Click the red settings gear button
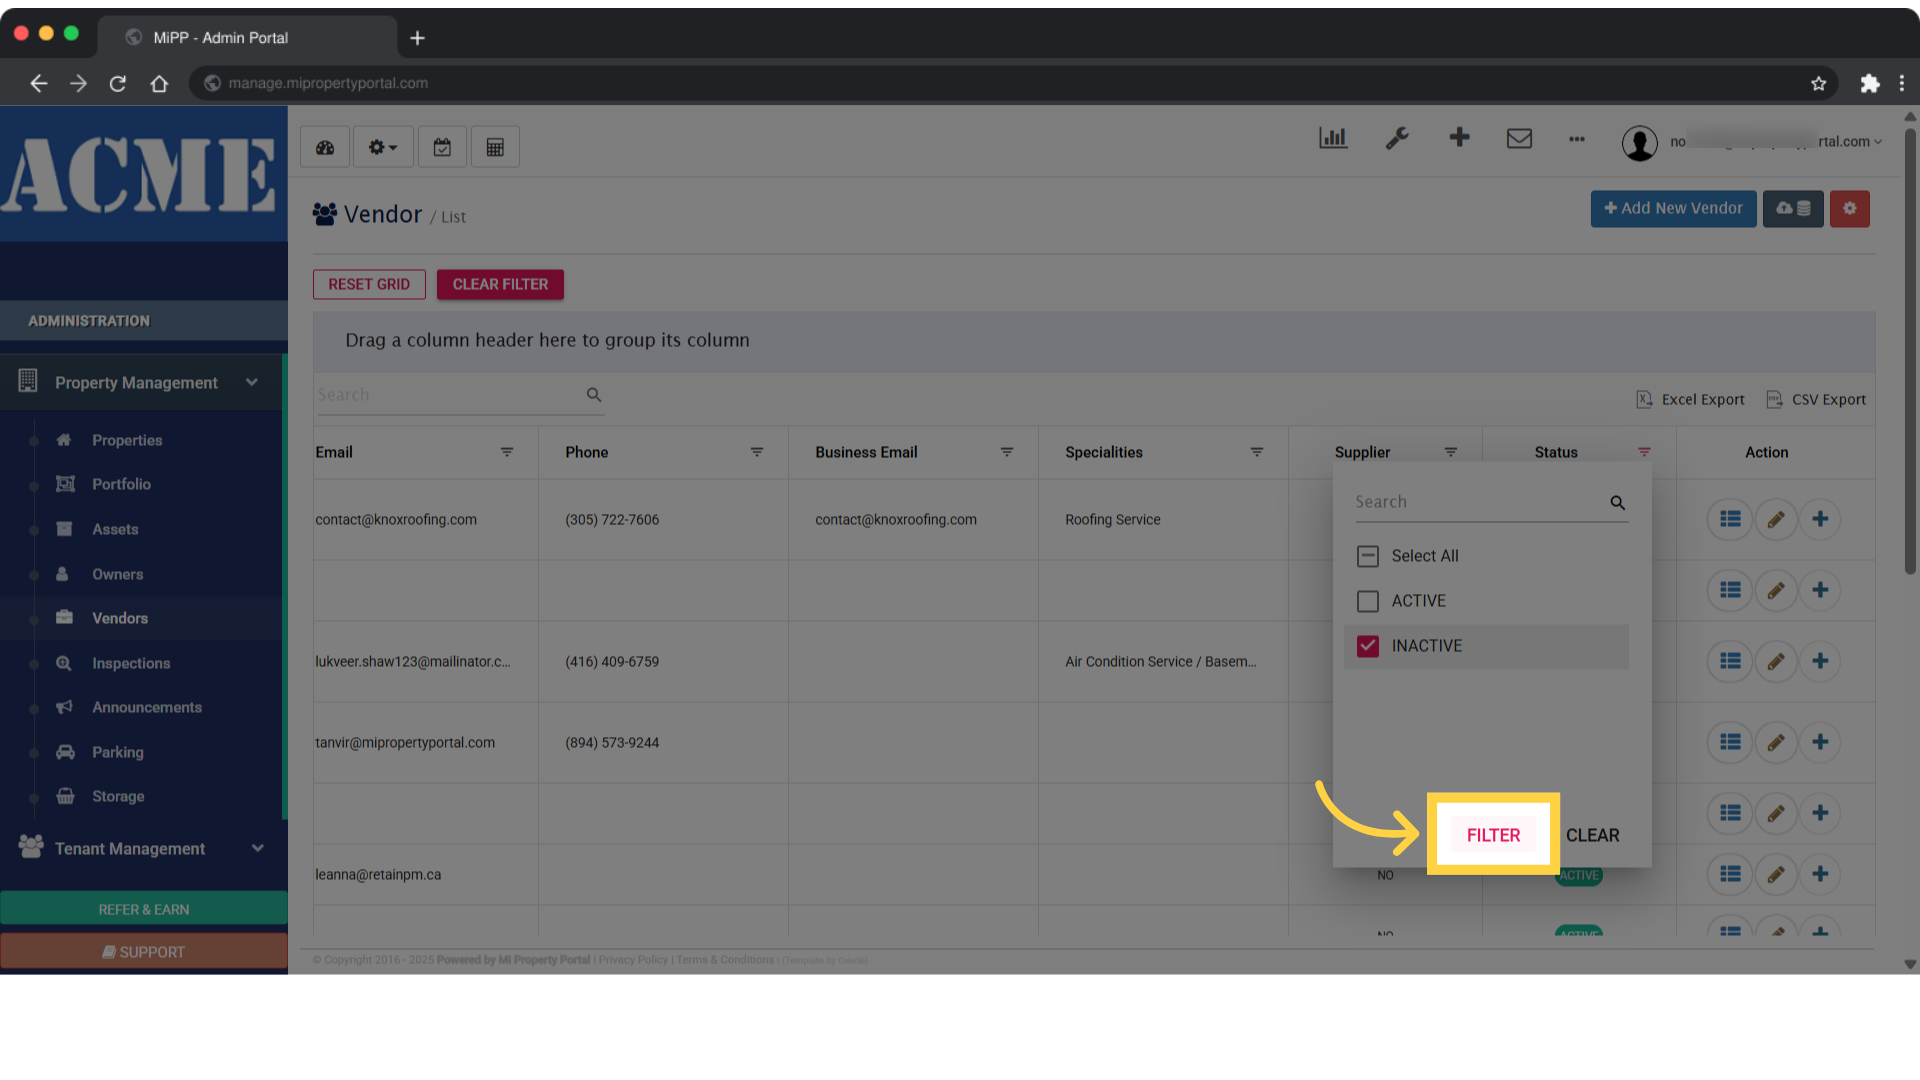The height and width of the screenshot is (1080, 1920). tap(1849, 208)
